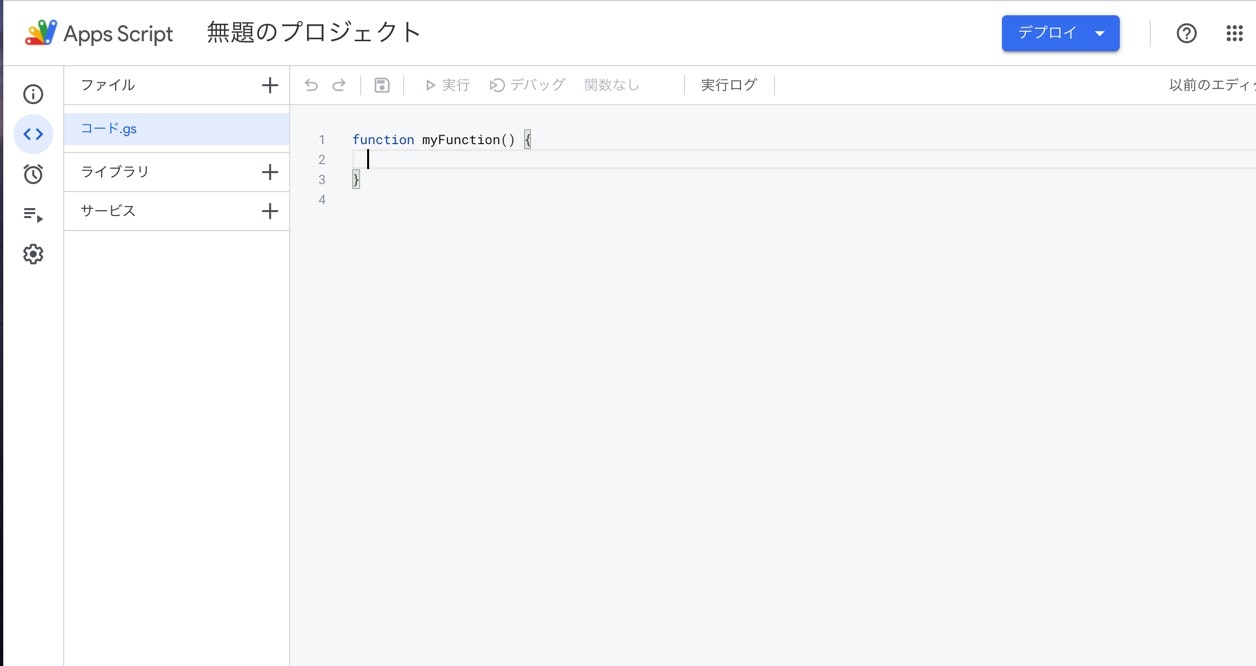Viewport: 1256px width, 666px height.
Task: Open the デプロイ dropdown arrow
Action: tap(1096, 32)
